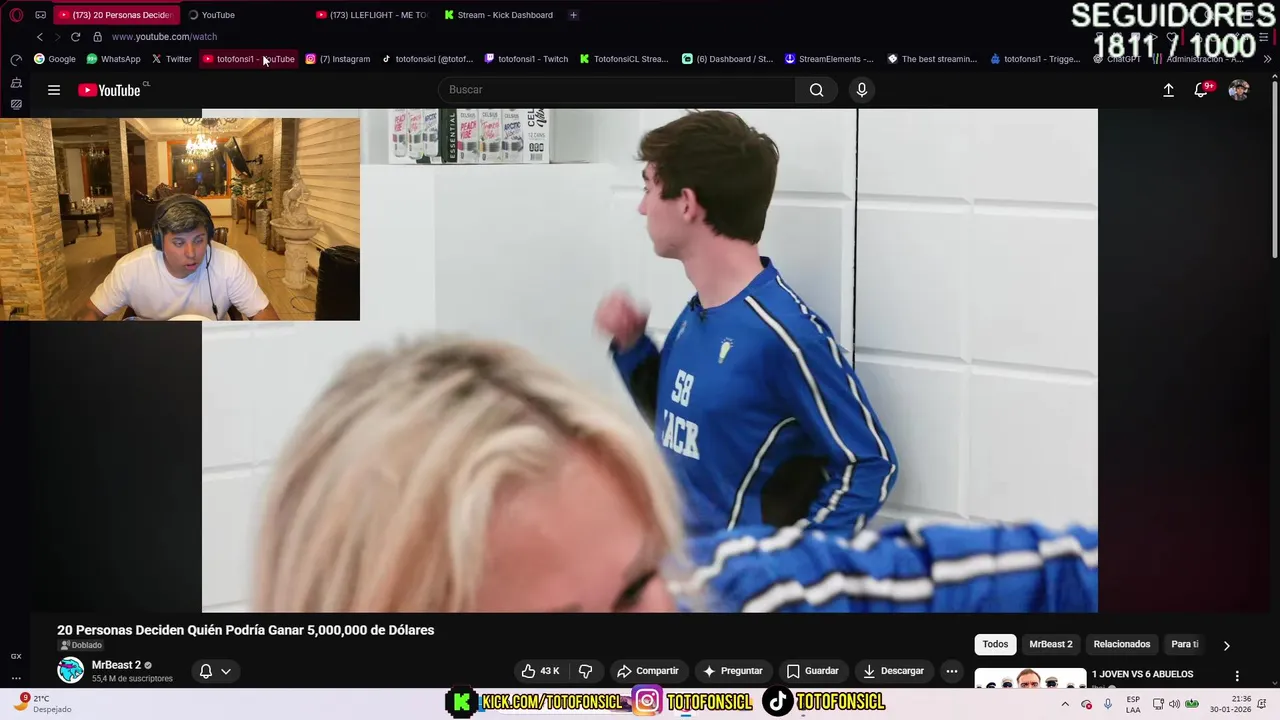Image resolution: width=1280 pixels, height=720 pixels.
Task: Click the Descargar download button
Action: click(893, 671)
